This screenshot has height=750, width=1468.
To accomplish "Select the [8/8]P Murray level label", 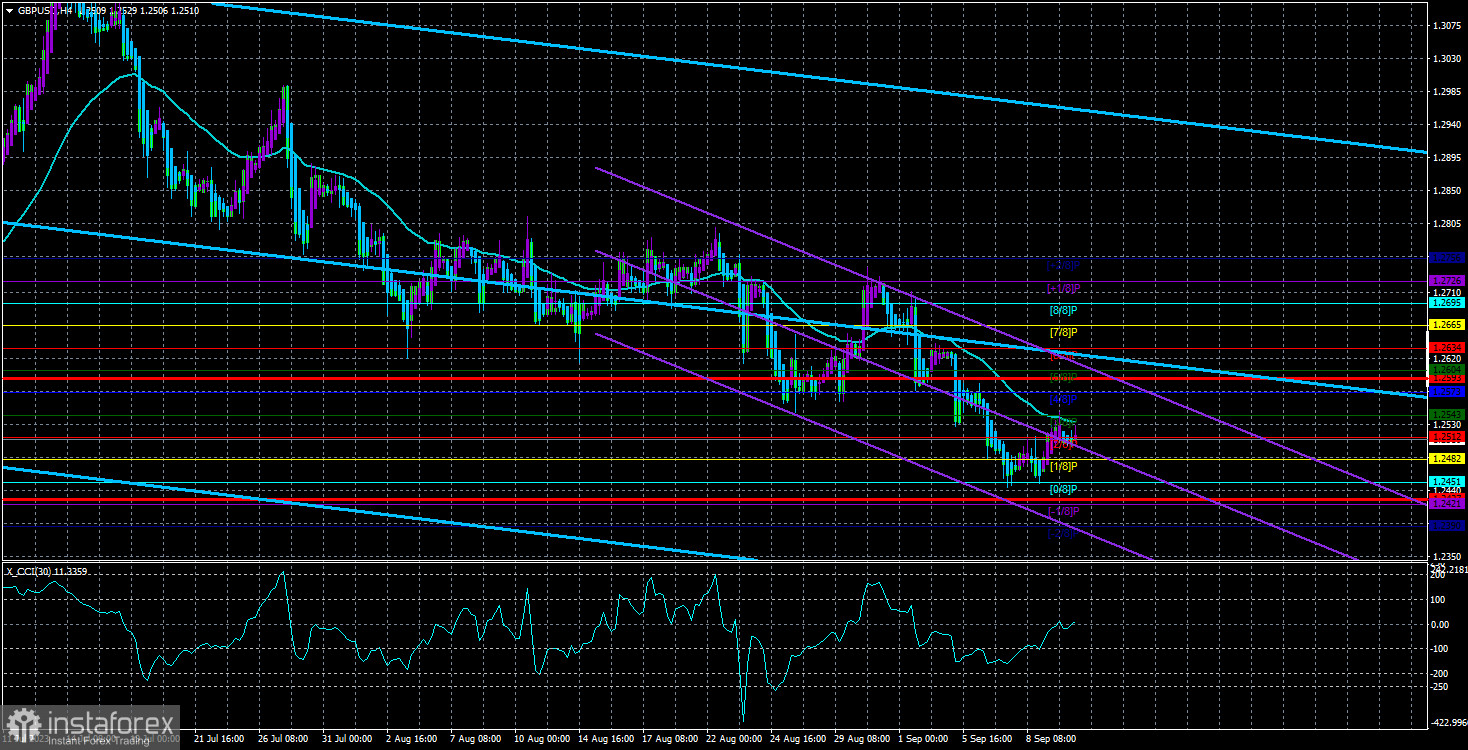I will tap(1063, 310).
